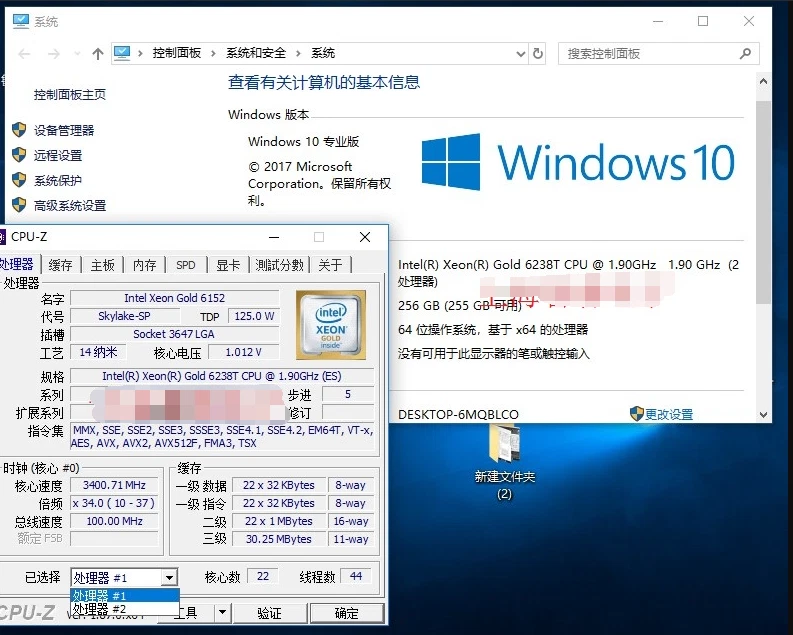This screenshot has width=793, height=635.
Task: Click the computer name DESKTOP-6MQBLCO
Action: tap(458, 415)
